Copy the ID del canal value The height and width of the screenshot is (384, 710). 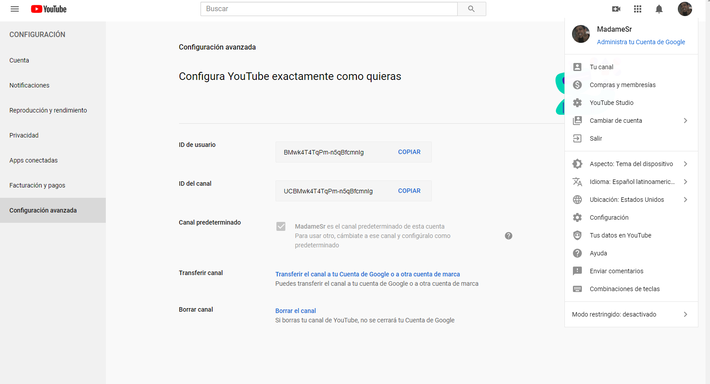coord(409,191)
